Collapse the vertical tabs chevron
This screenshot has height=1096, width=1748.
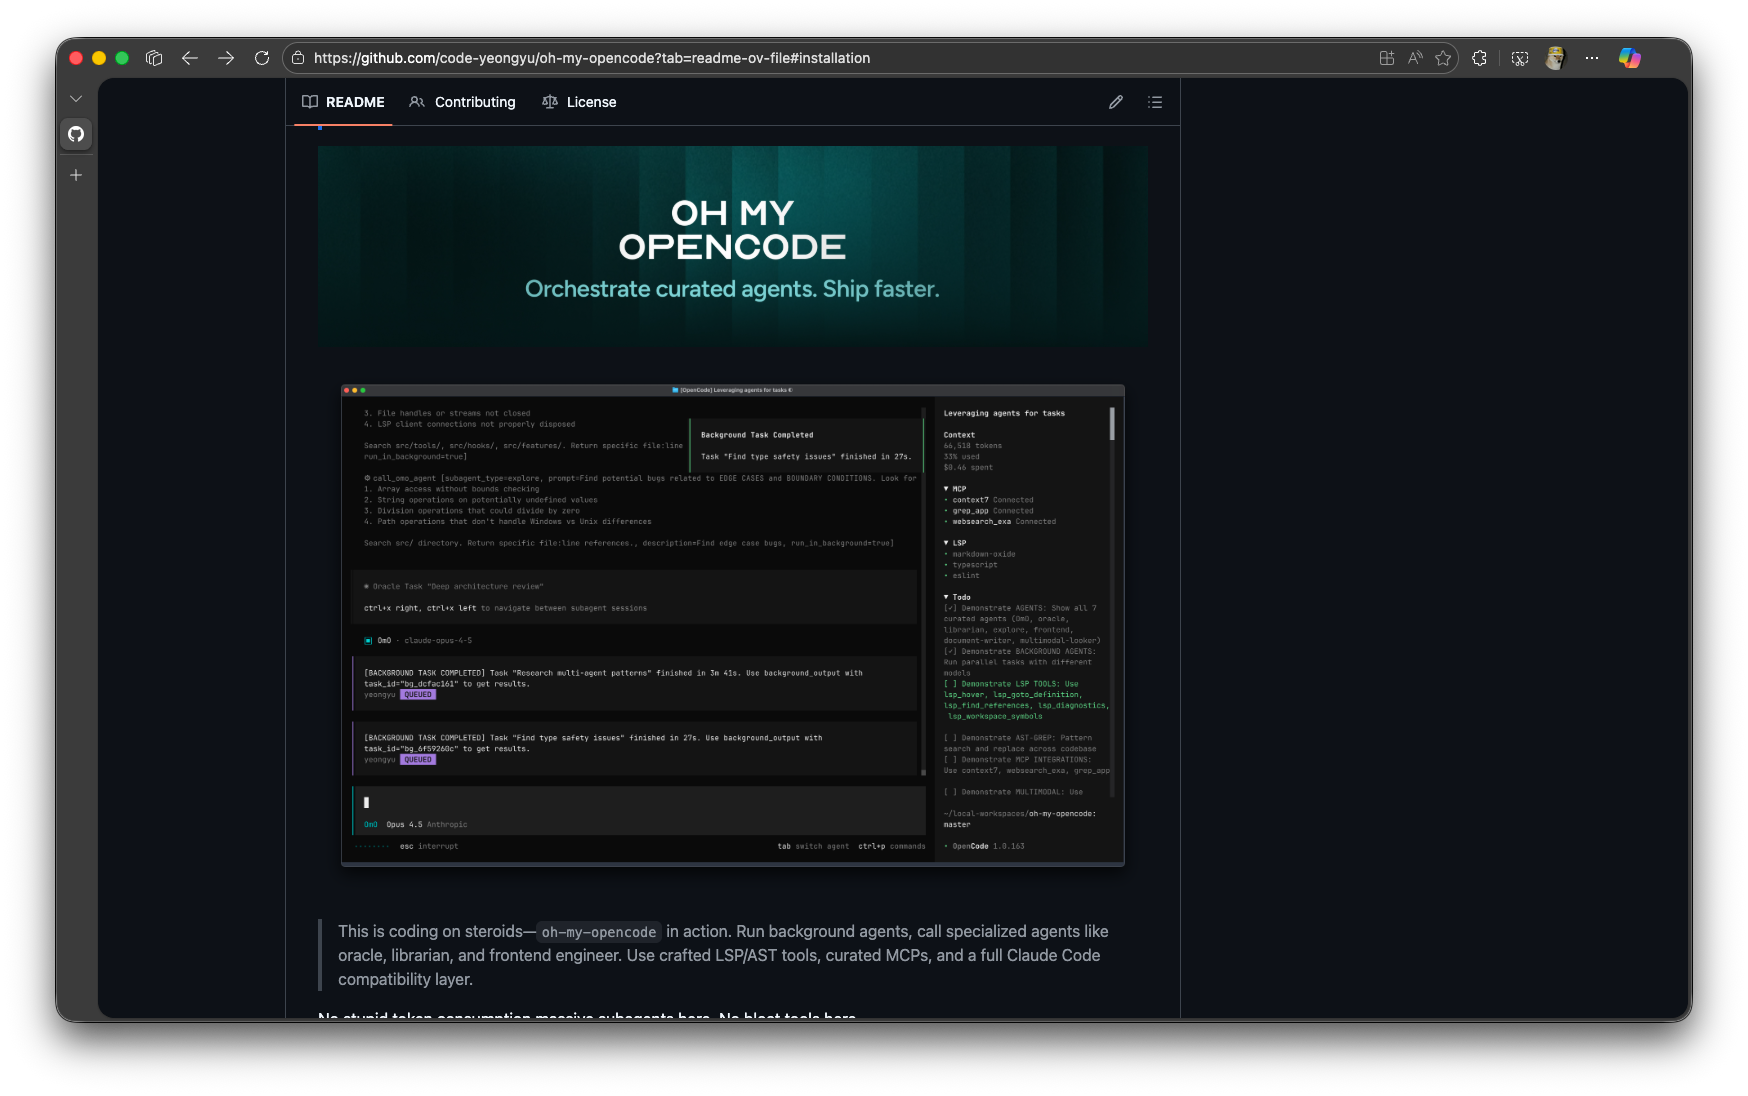76,99
